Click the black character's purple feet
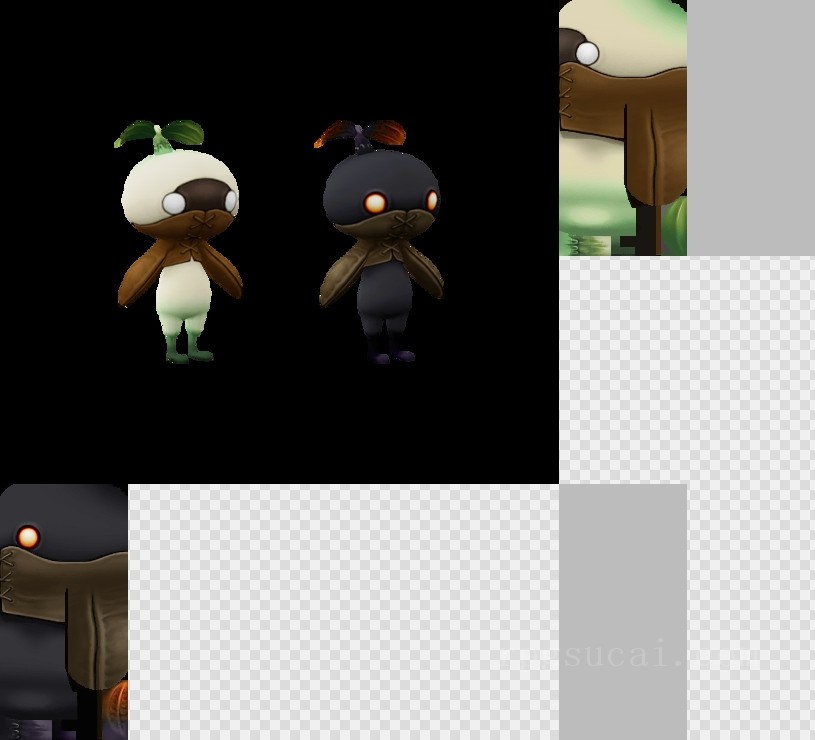Viewport: 815px width, 740px height. [389, 352]
